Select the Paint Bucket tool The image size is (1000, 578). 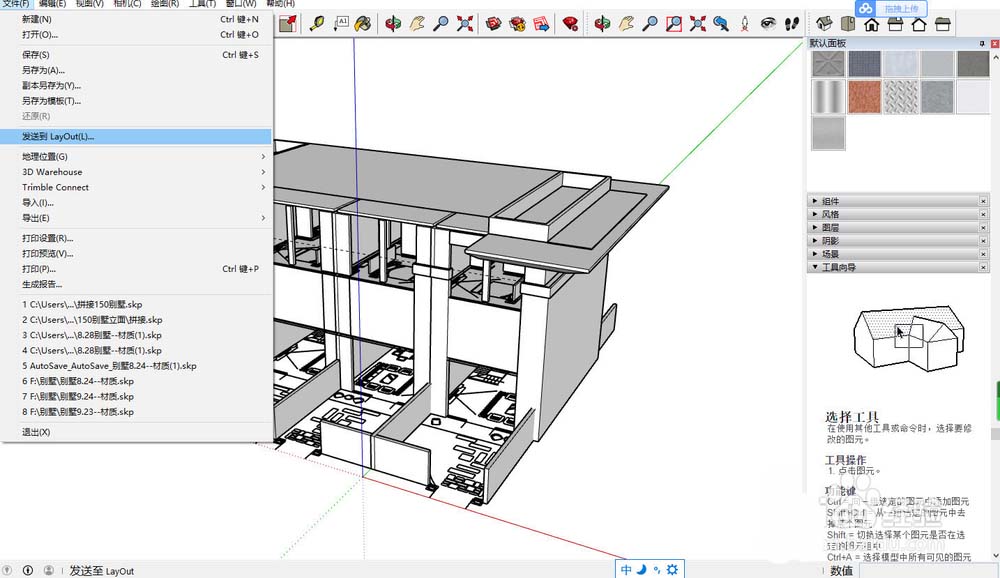click(x=364, y=22)
